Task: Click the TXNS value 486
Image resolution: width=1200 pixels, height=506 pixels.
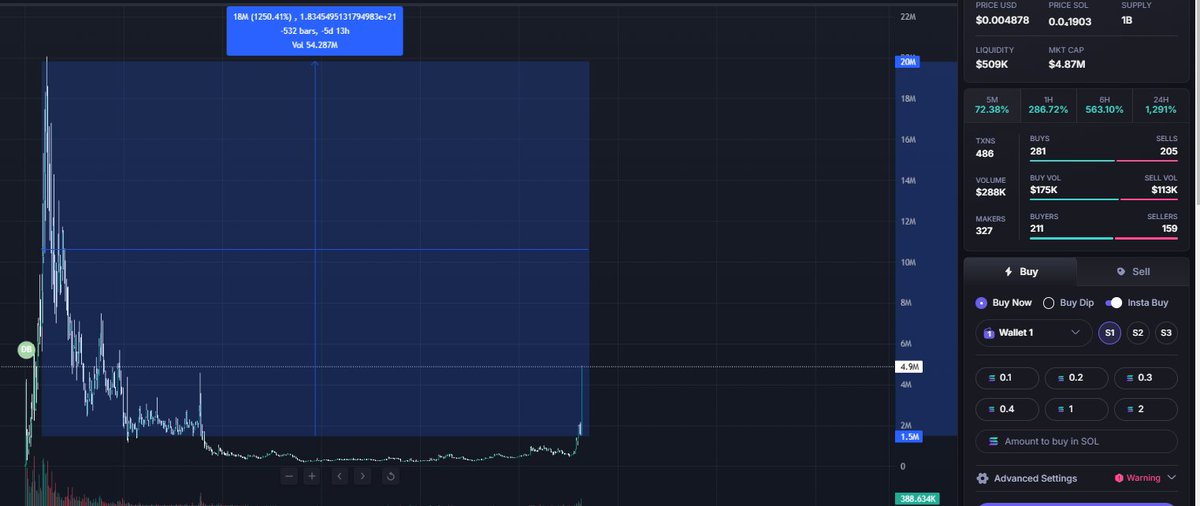Action: 985,153
